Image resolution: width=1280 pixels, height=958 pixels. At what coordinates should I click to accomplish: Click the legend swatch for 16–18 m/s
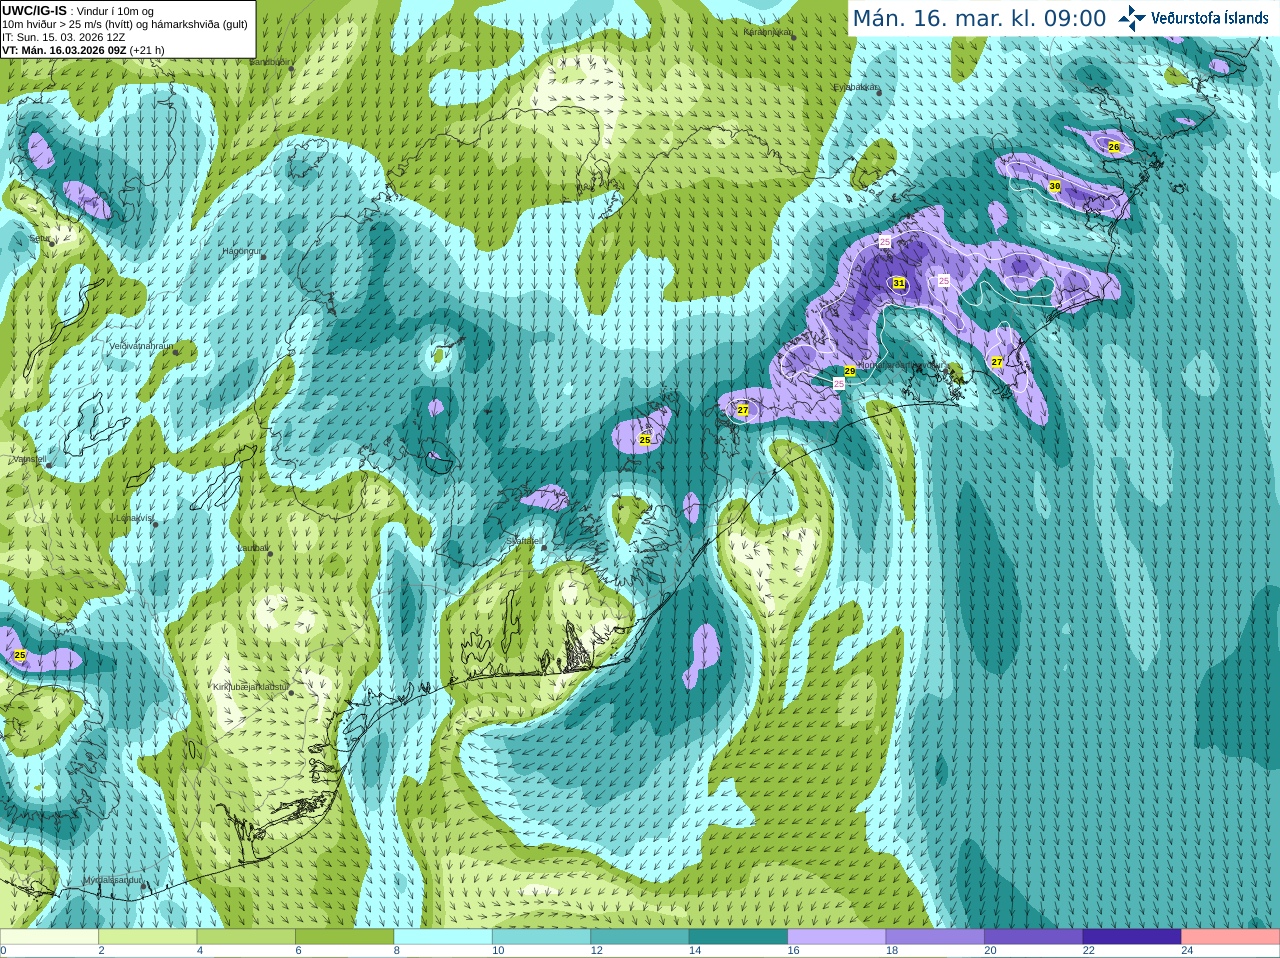(x=837, y=937)
